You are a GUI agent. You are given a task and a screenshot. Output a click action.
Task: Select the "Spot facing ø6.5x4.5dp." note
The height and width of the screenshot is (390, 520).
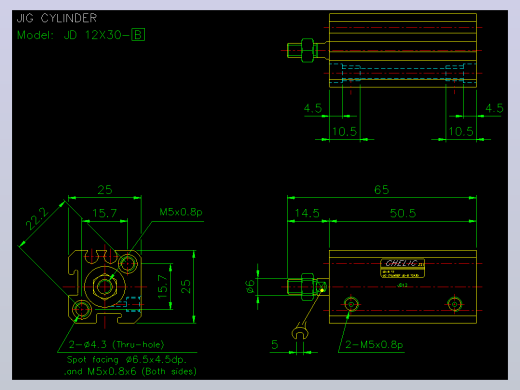point(127,360)
